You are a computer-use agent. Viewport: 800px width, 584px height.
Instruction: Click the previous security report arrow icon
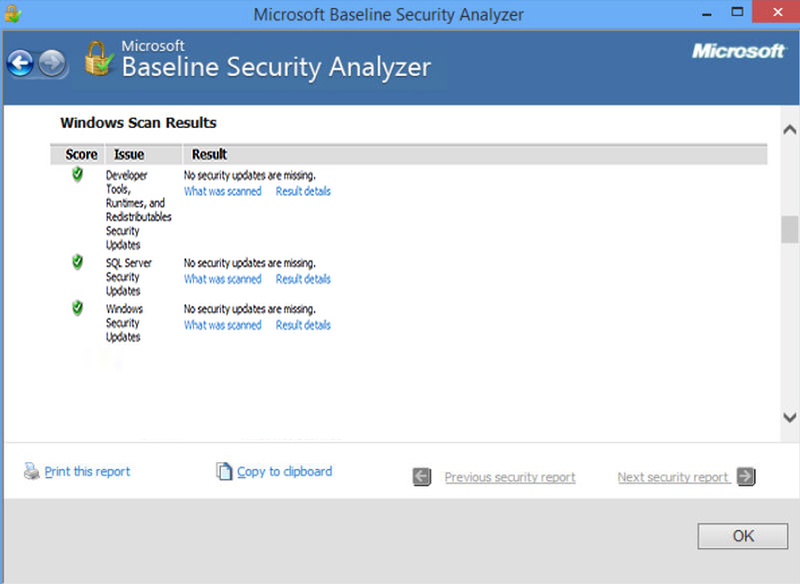point(422,477)
